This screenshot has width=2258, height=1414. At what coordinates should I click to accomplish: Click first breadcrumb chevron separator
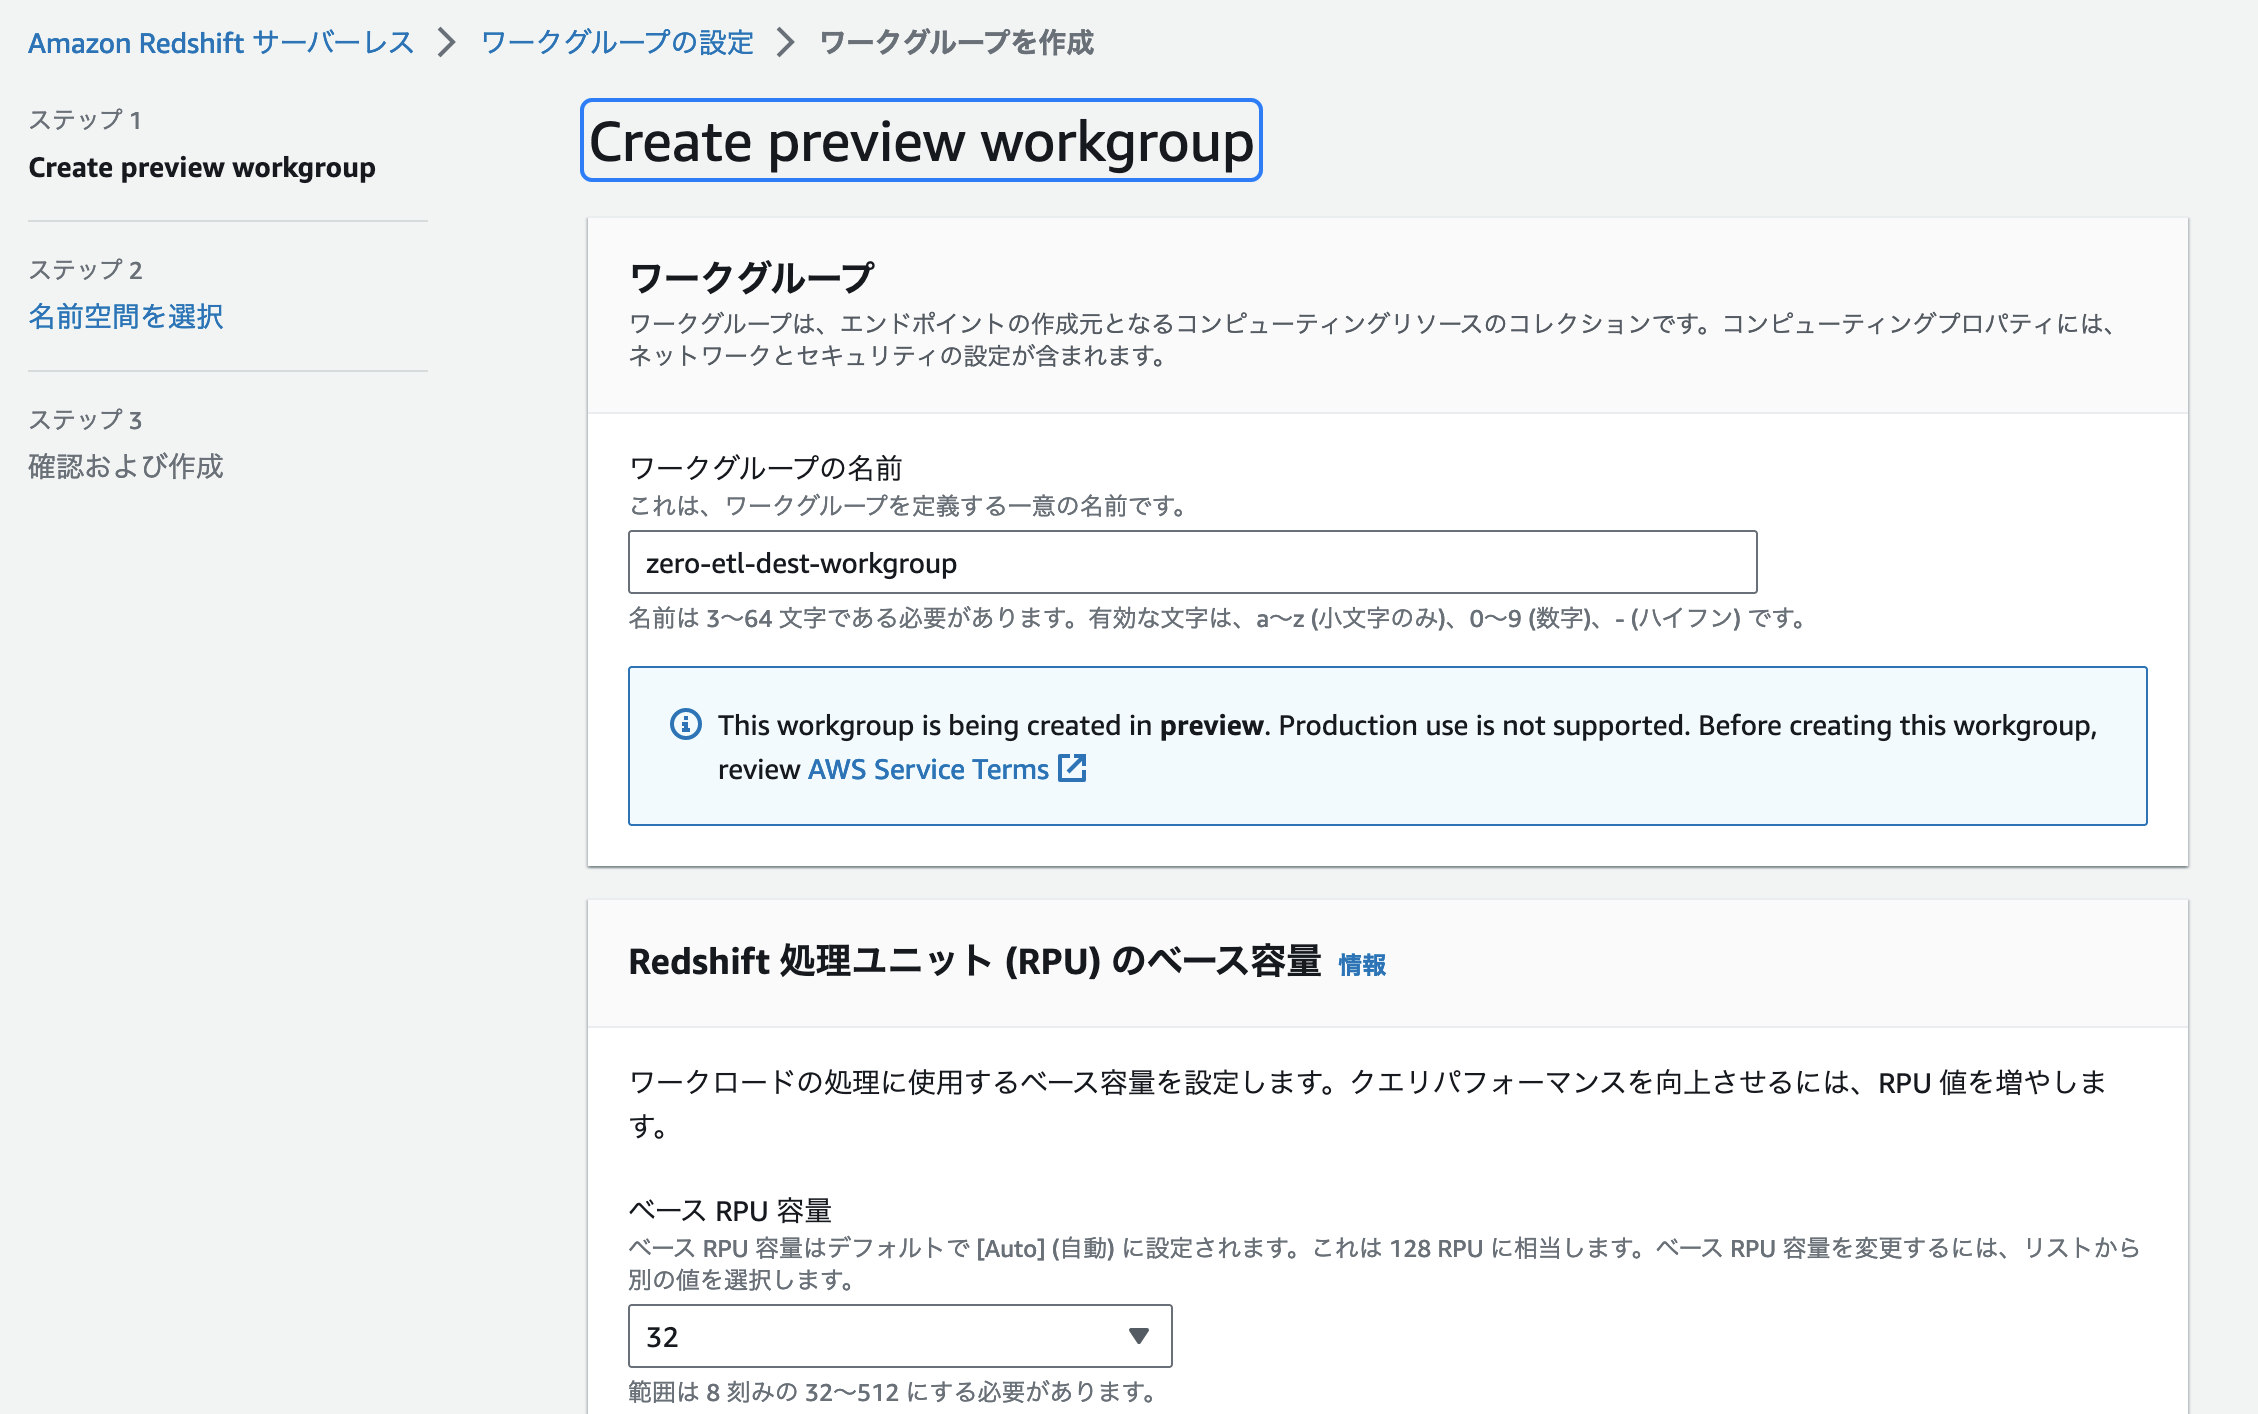coord(447,43)
